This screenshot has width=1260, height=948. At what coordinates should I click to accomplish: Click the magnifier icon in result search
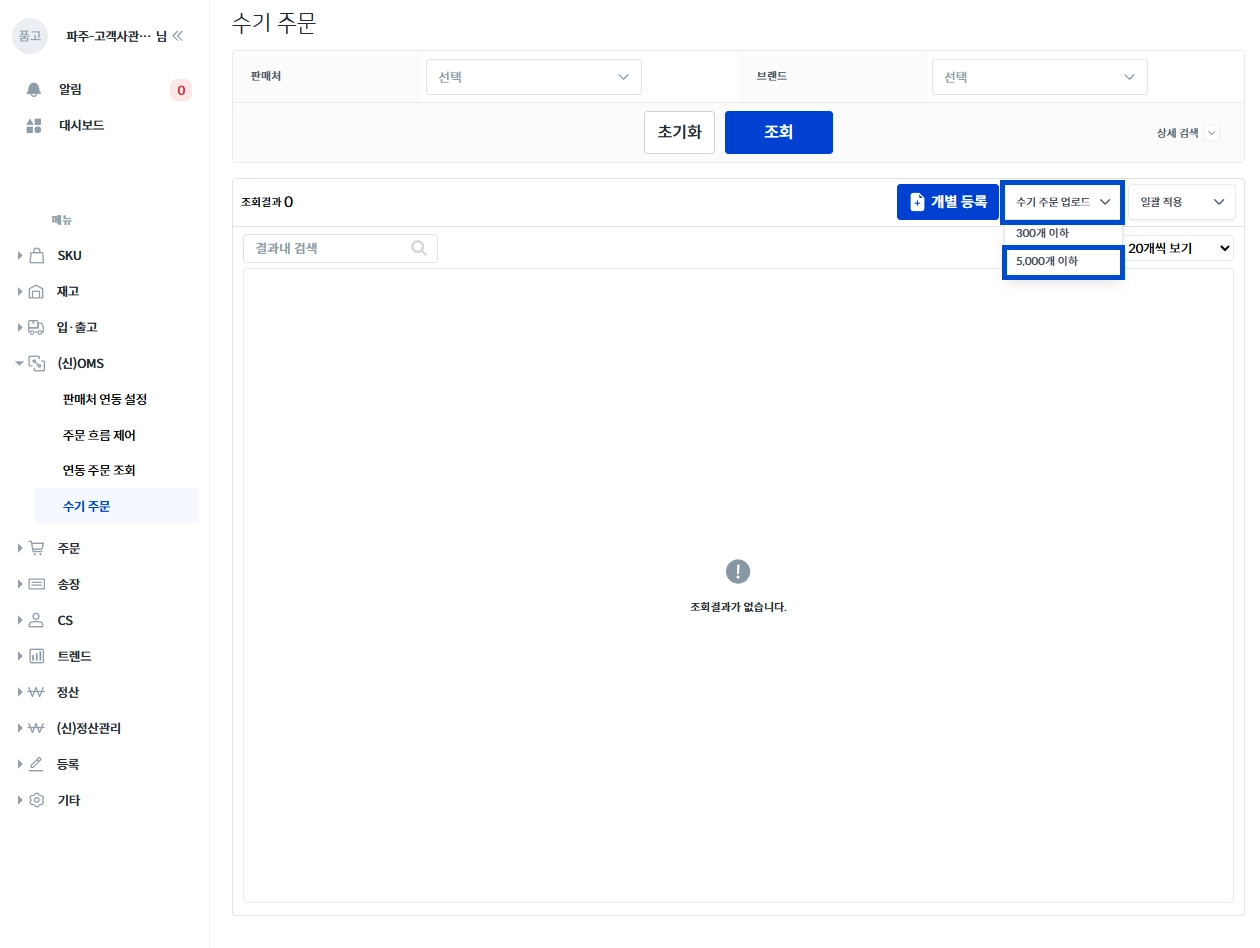[x=419, y=248]
